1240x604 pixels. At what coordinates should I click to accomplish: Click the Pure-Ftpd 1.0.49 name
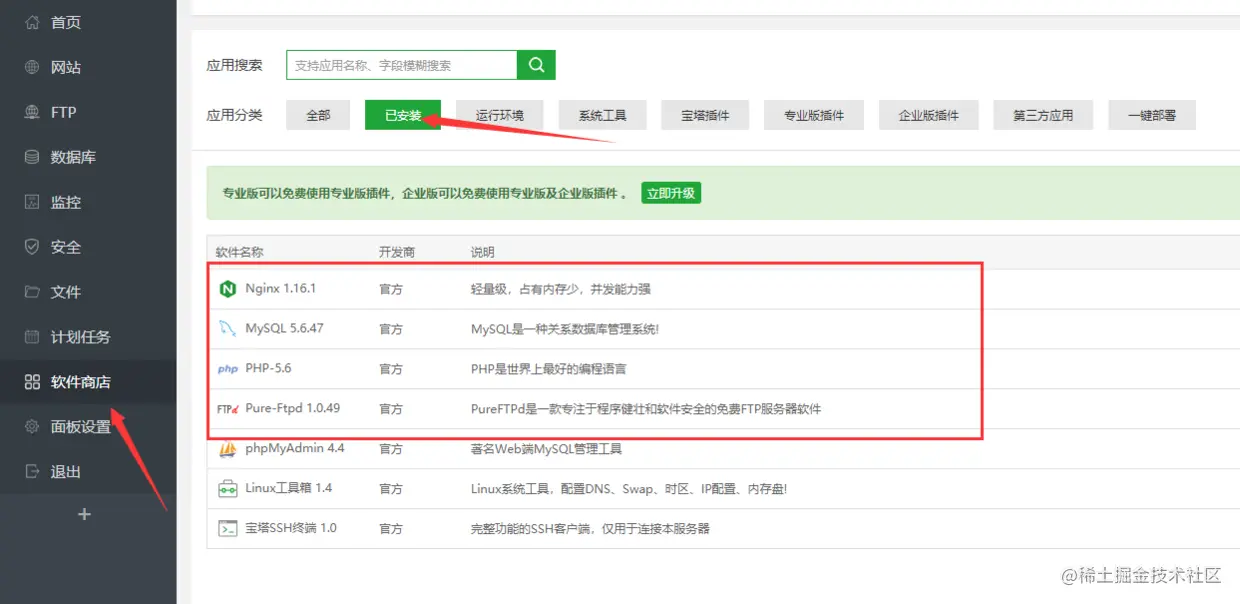pyautogui.click(x=292, y=408)
